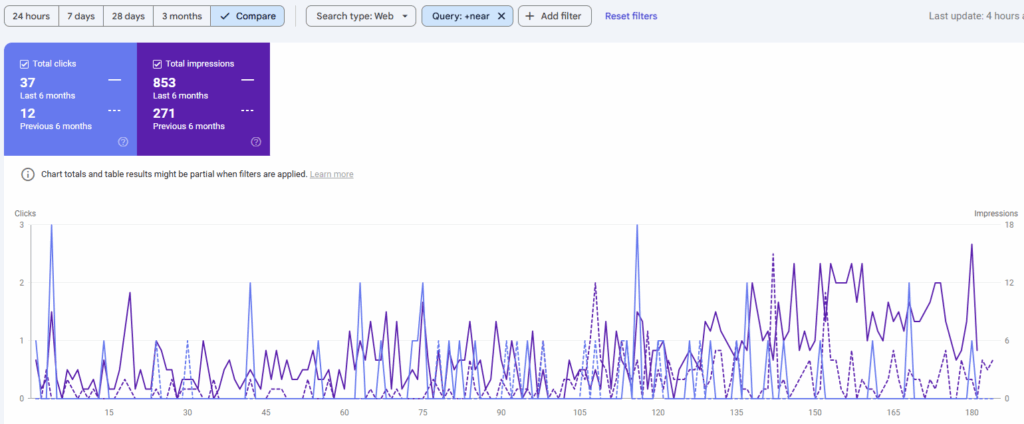Click the plus icon on Add filter
Screen dimensions: 1024x424
[530, 16]
